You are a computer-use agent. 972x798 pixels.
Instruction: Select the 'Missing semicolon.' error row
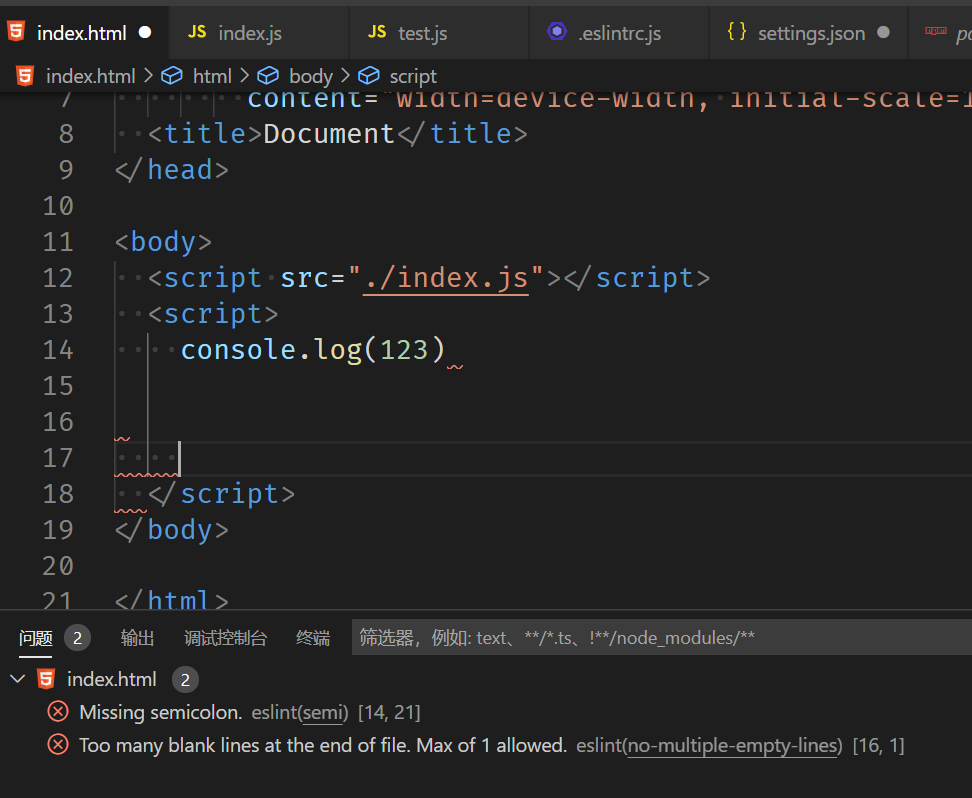pyautogui.click(x=486, y=712)
